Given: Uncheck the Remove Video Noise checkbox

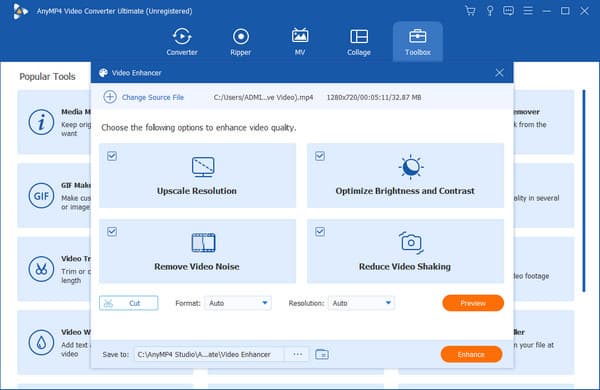Looking at the screenshot, I should [112, 232].
